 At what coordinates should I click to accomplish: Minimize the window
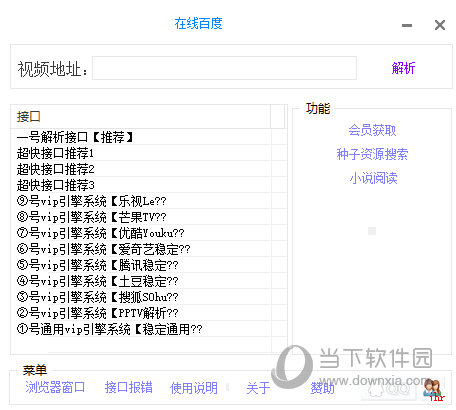[x=407, y=25]
